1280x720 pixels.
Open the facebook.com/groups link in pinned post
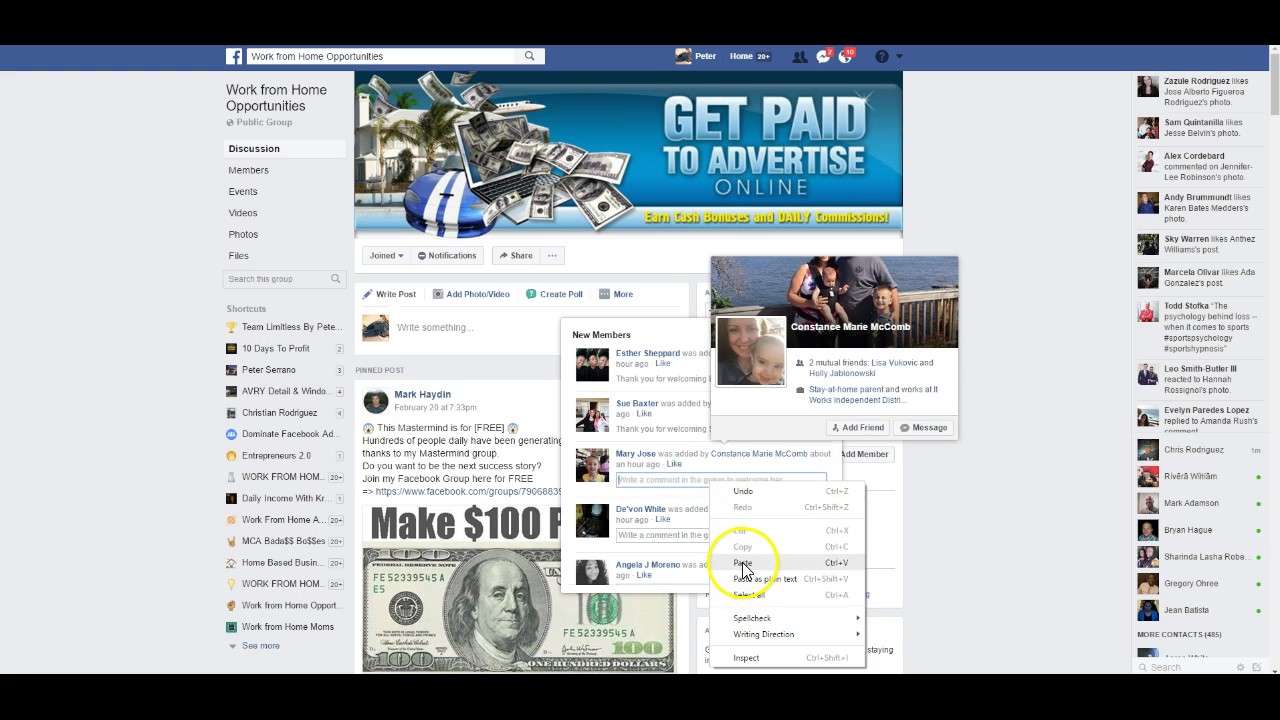[x=468, y=492]
